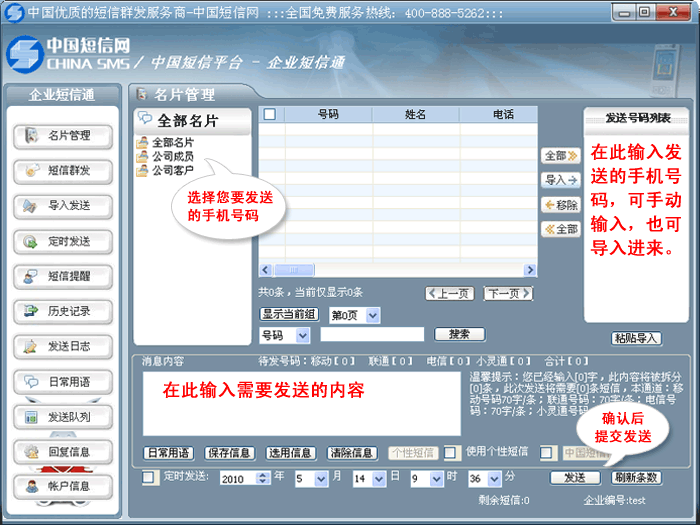
Task: Click into the 发送号码列表 number list box
Action: (636, 228)
